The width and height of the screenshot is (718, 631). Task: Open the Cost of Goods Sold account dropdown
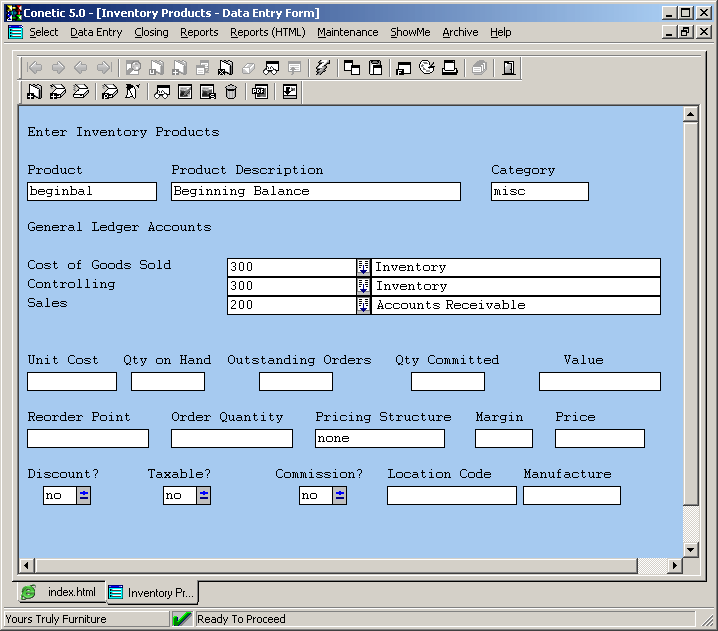click(x=363, y=267)
